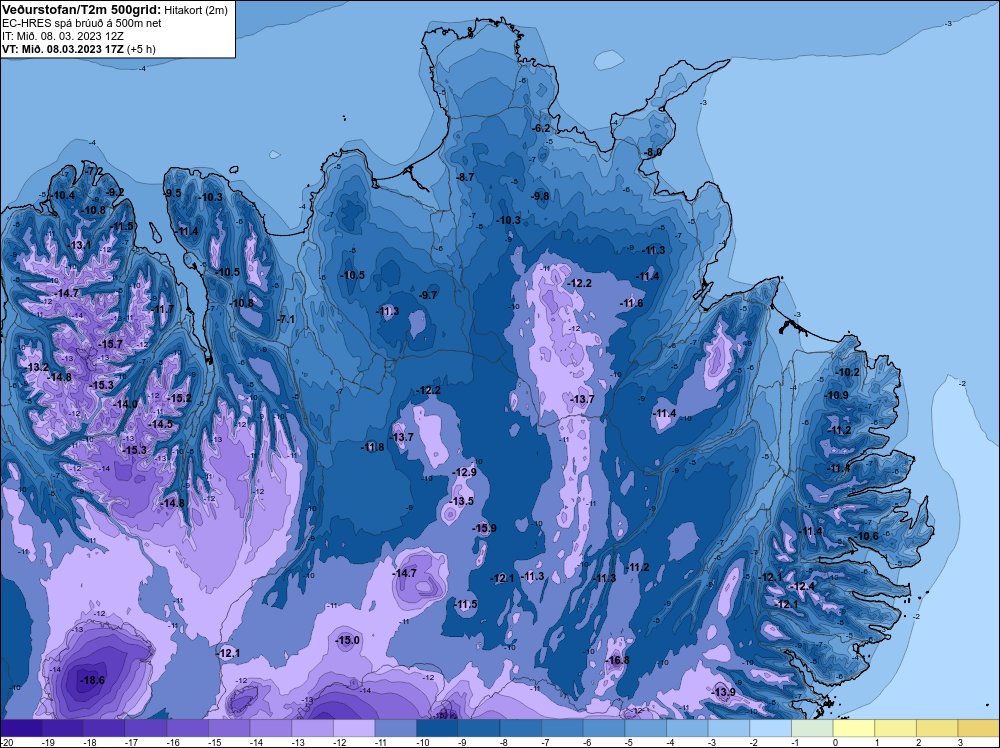This screenshot has height=748, width=1000.
Task: Click the legend swatch between -15 and -14
Action: [229, 728]
